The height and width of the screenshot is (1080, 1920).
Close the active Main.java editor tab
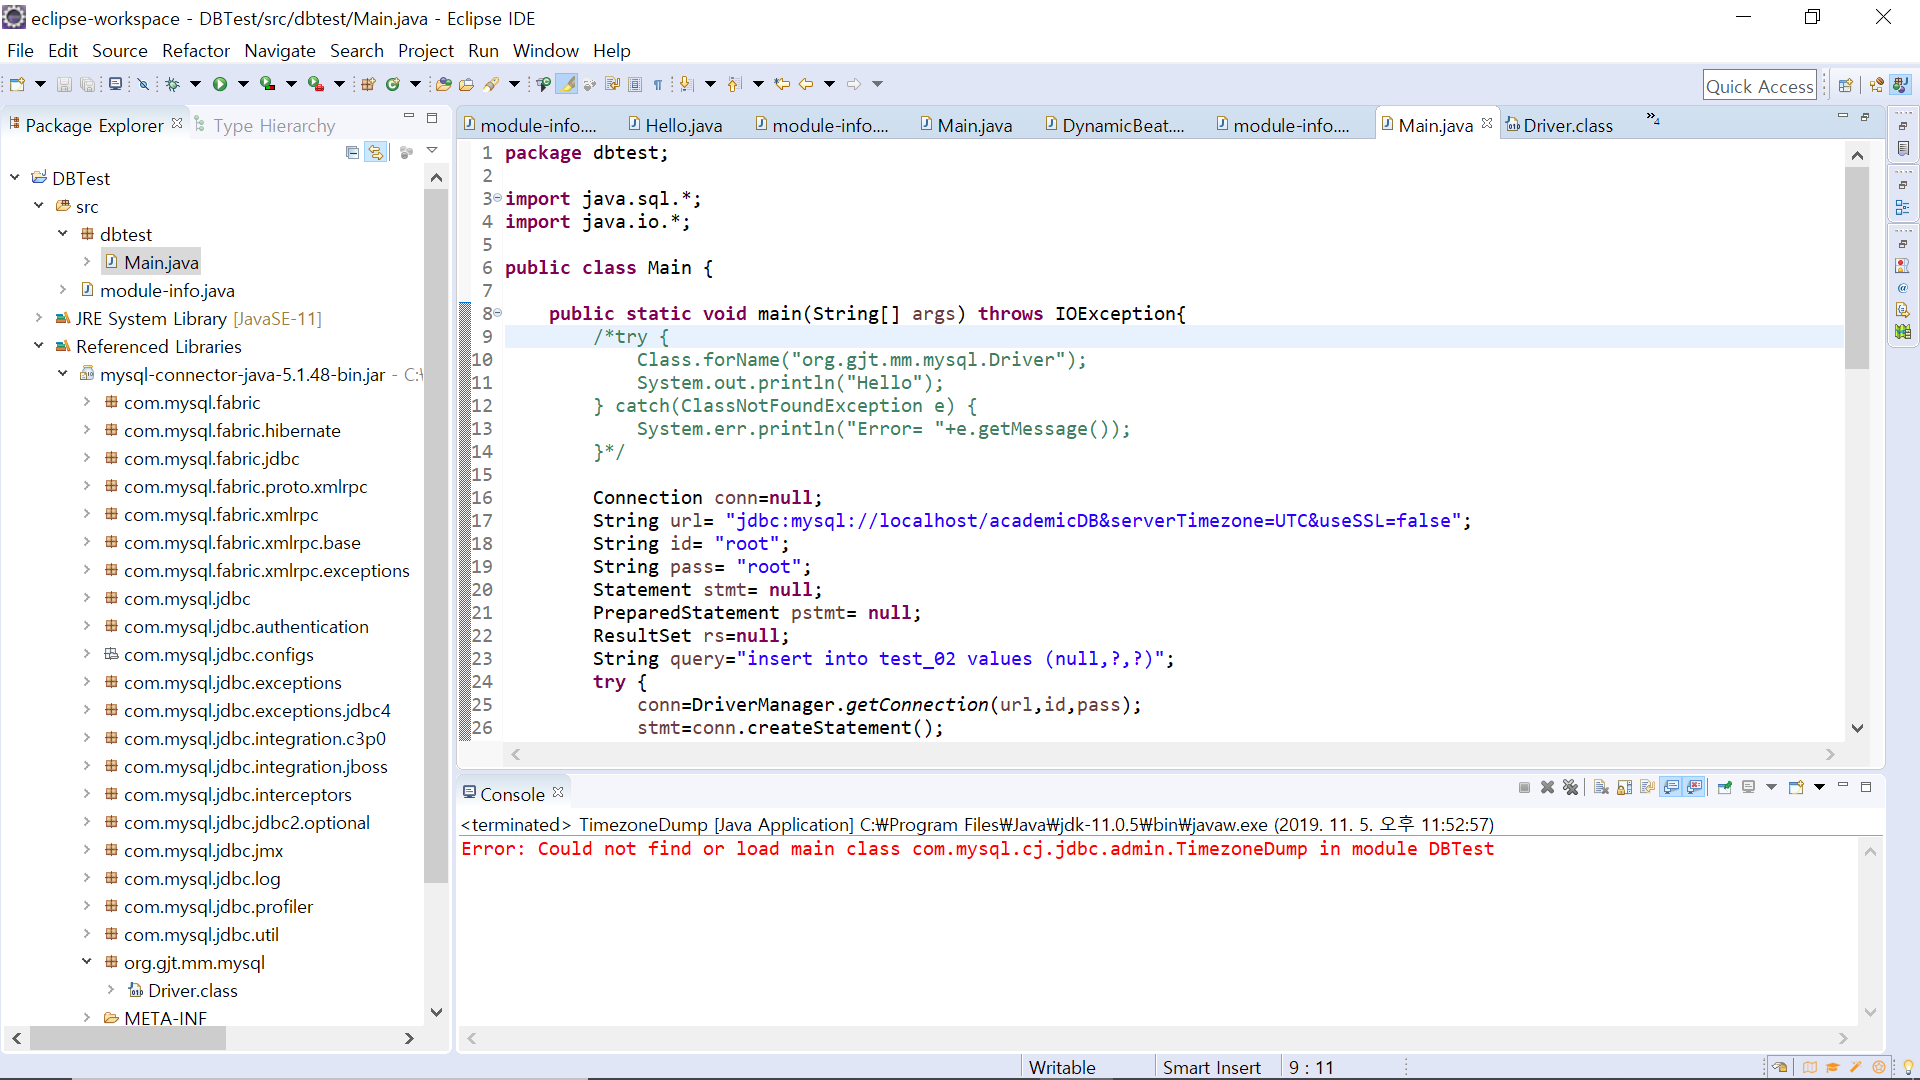(x=1487, y=123)
